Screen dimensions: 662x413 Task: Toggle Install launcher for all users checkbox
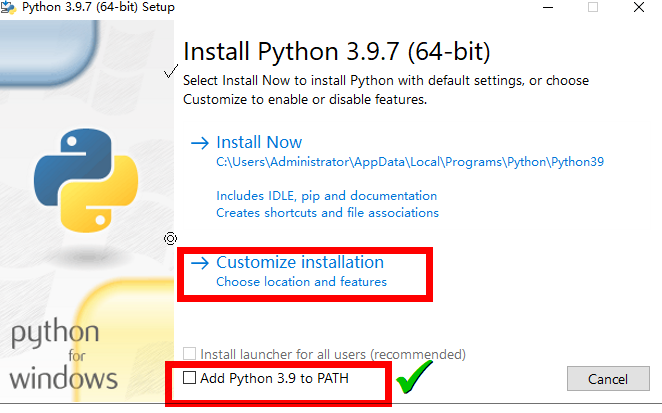(190, 354)
